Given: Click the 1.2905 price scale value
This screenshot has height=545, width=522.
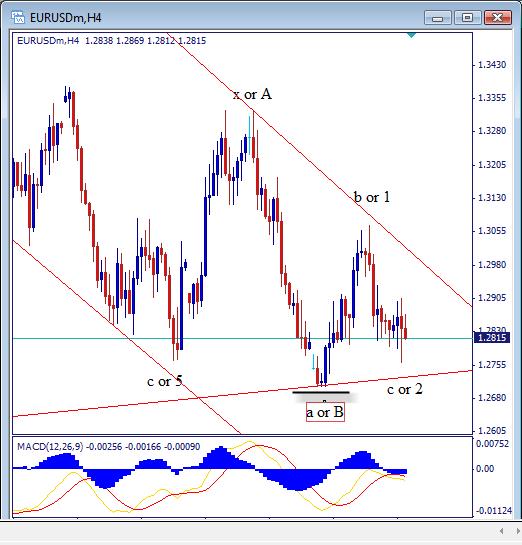Looking at the screenshot, I should (492, 298).
